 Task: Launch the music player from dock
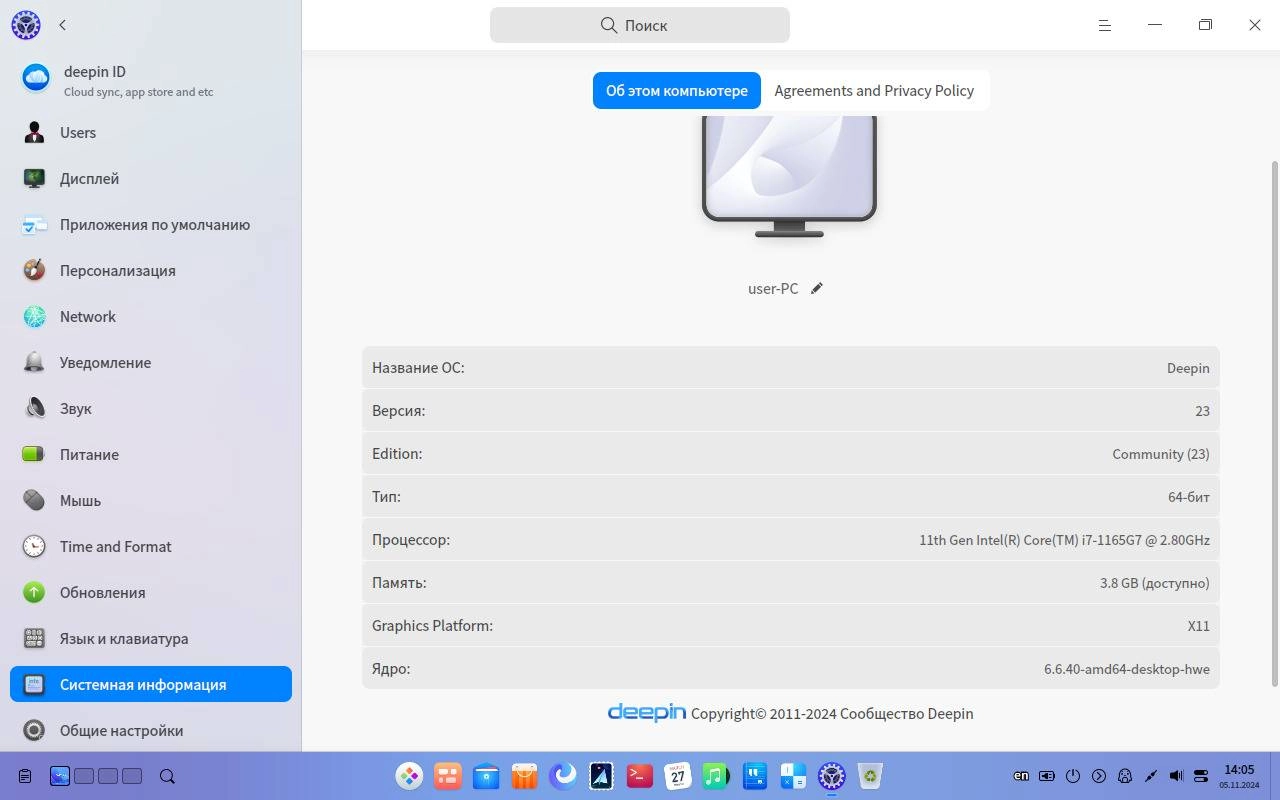[716, 775]
